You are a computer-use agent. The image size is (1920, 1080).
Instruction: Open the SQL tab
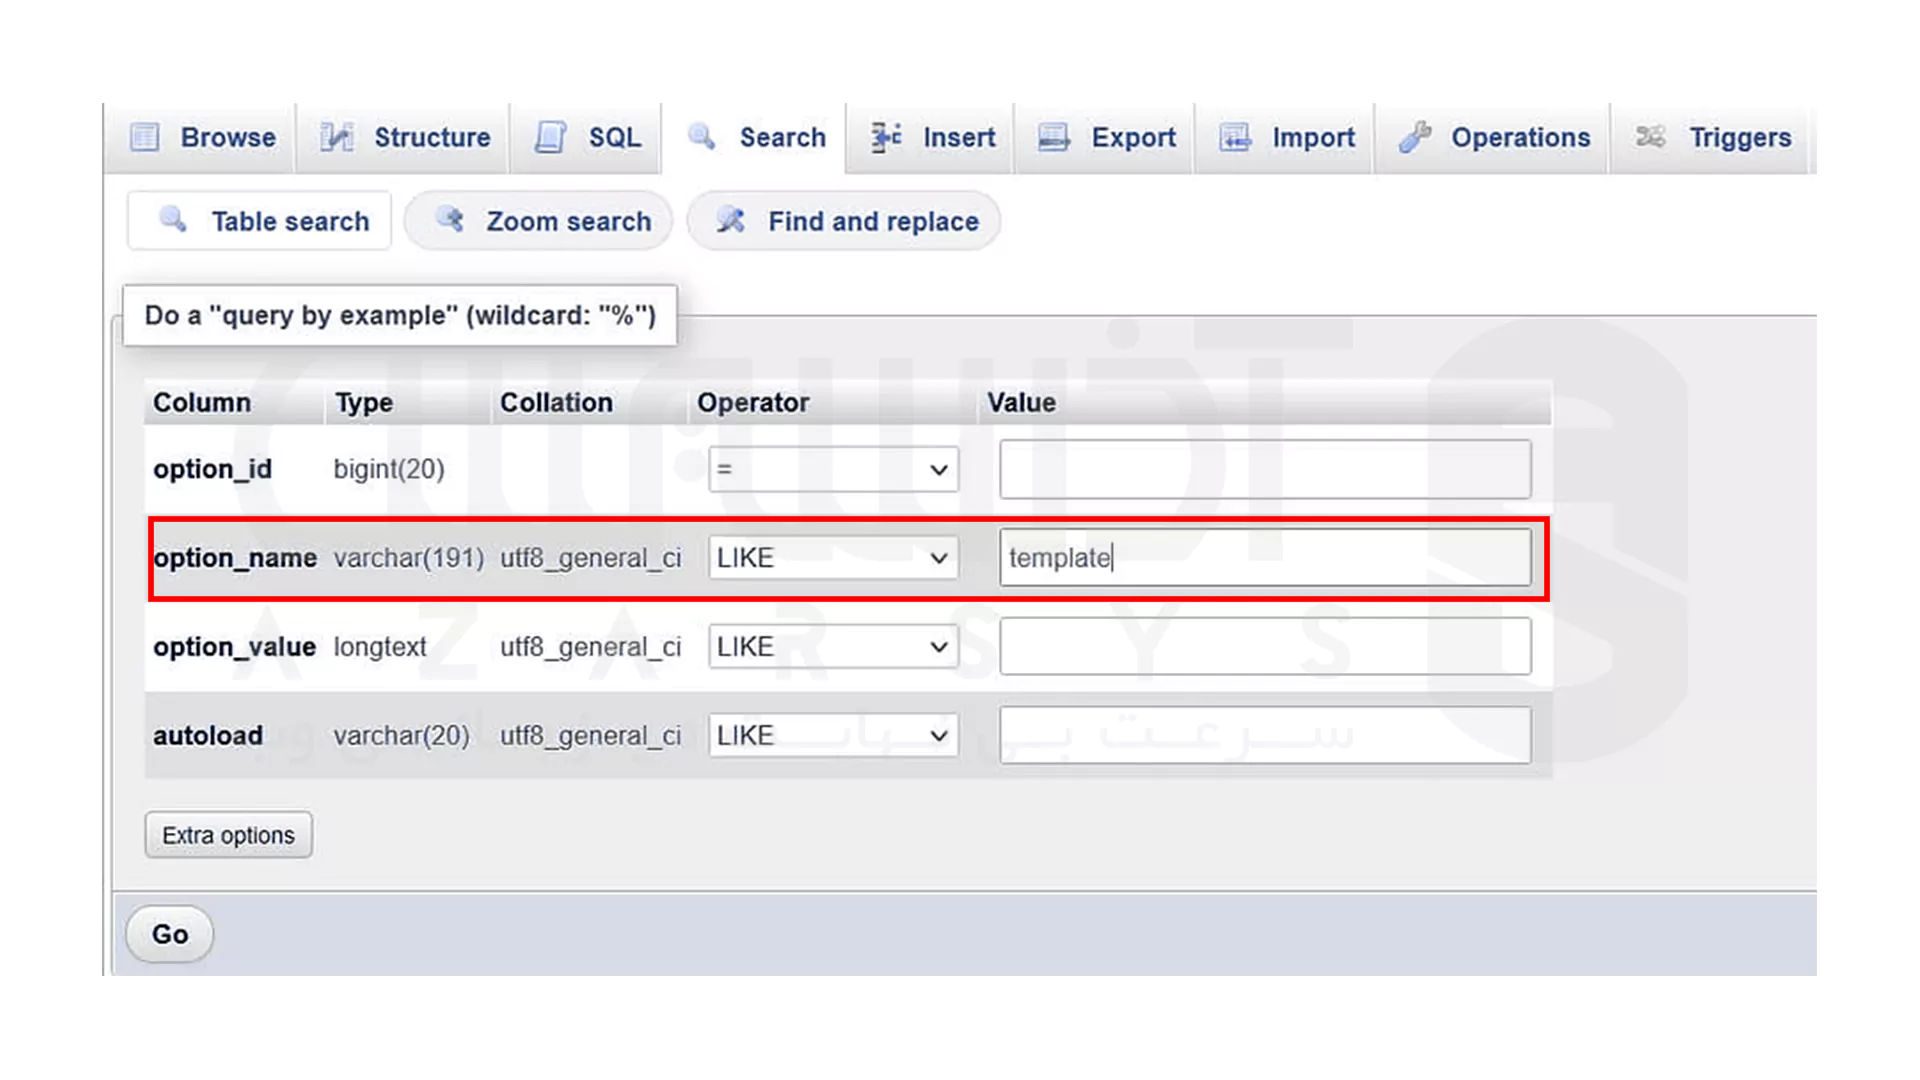point(586,138)
